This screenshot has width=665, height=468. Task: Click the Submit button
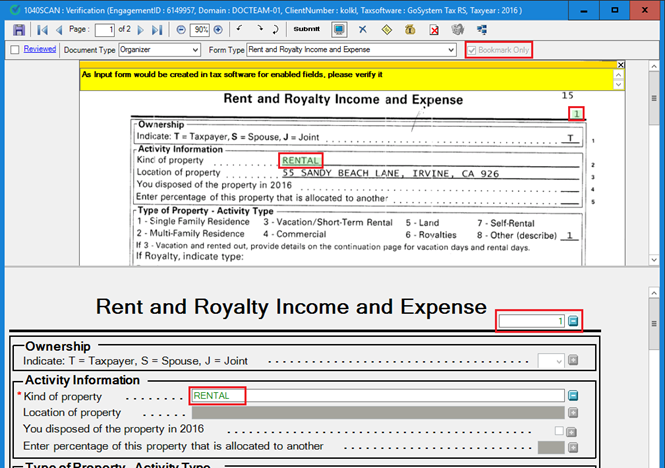tap(306, 30)
